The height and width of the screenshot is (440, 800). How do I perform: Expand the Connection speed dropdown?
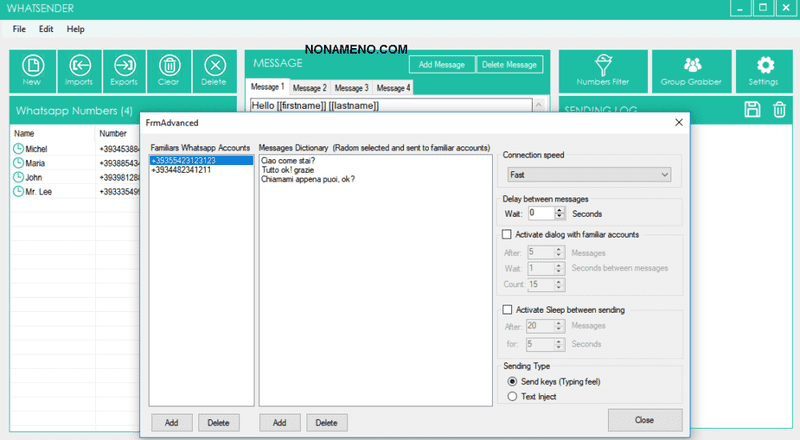[x=587, y=175]
